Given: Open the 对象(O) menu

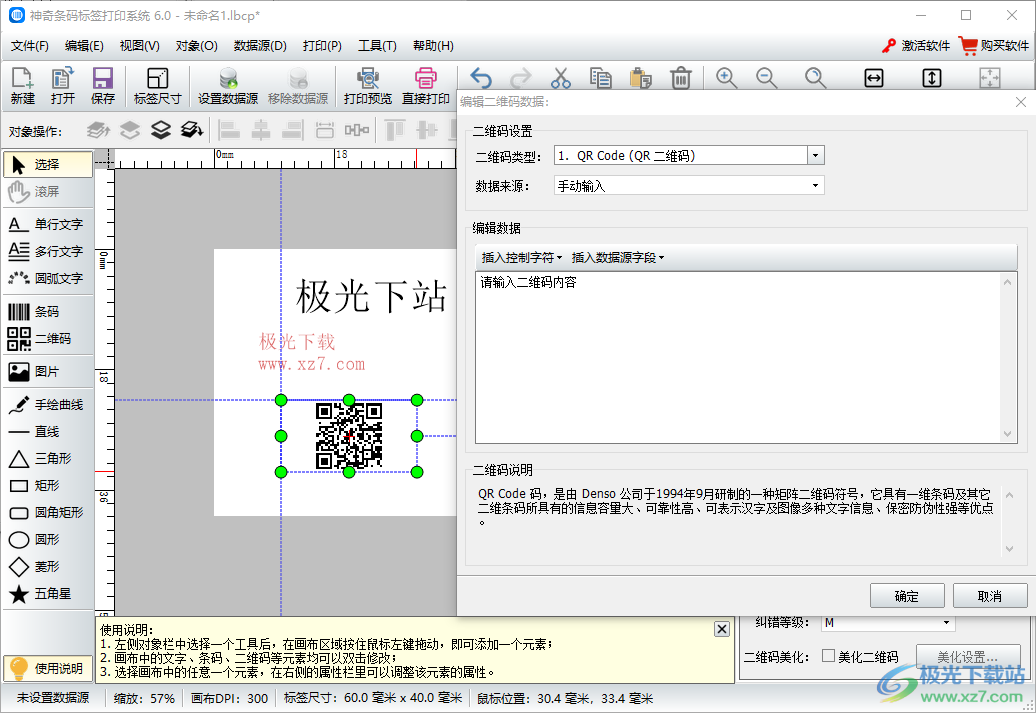Looking at the screenshot, I should [196, 46].
